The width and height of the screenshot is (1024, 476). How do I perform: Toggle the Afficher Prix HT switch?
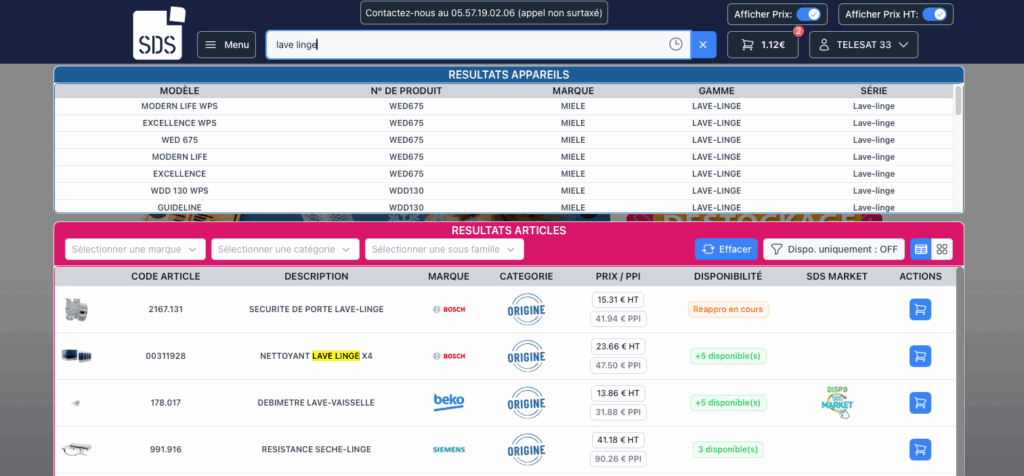click(935, 14)
